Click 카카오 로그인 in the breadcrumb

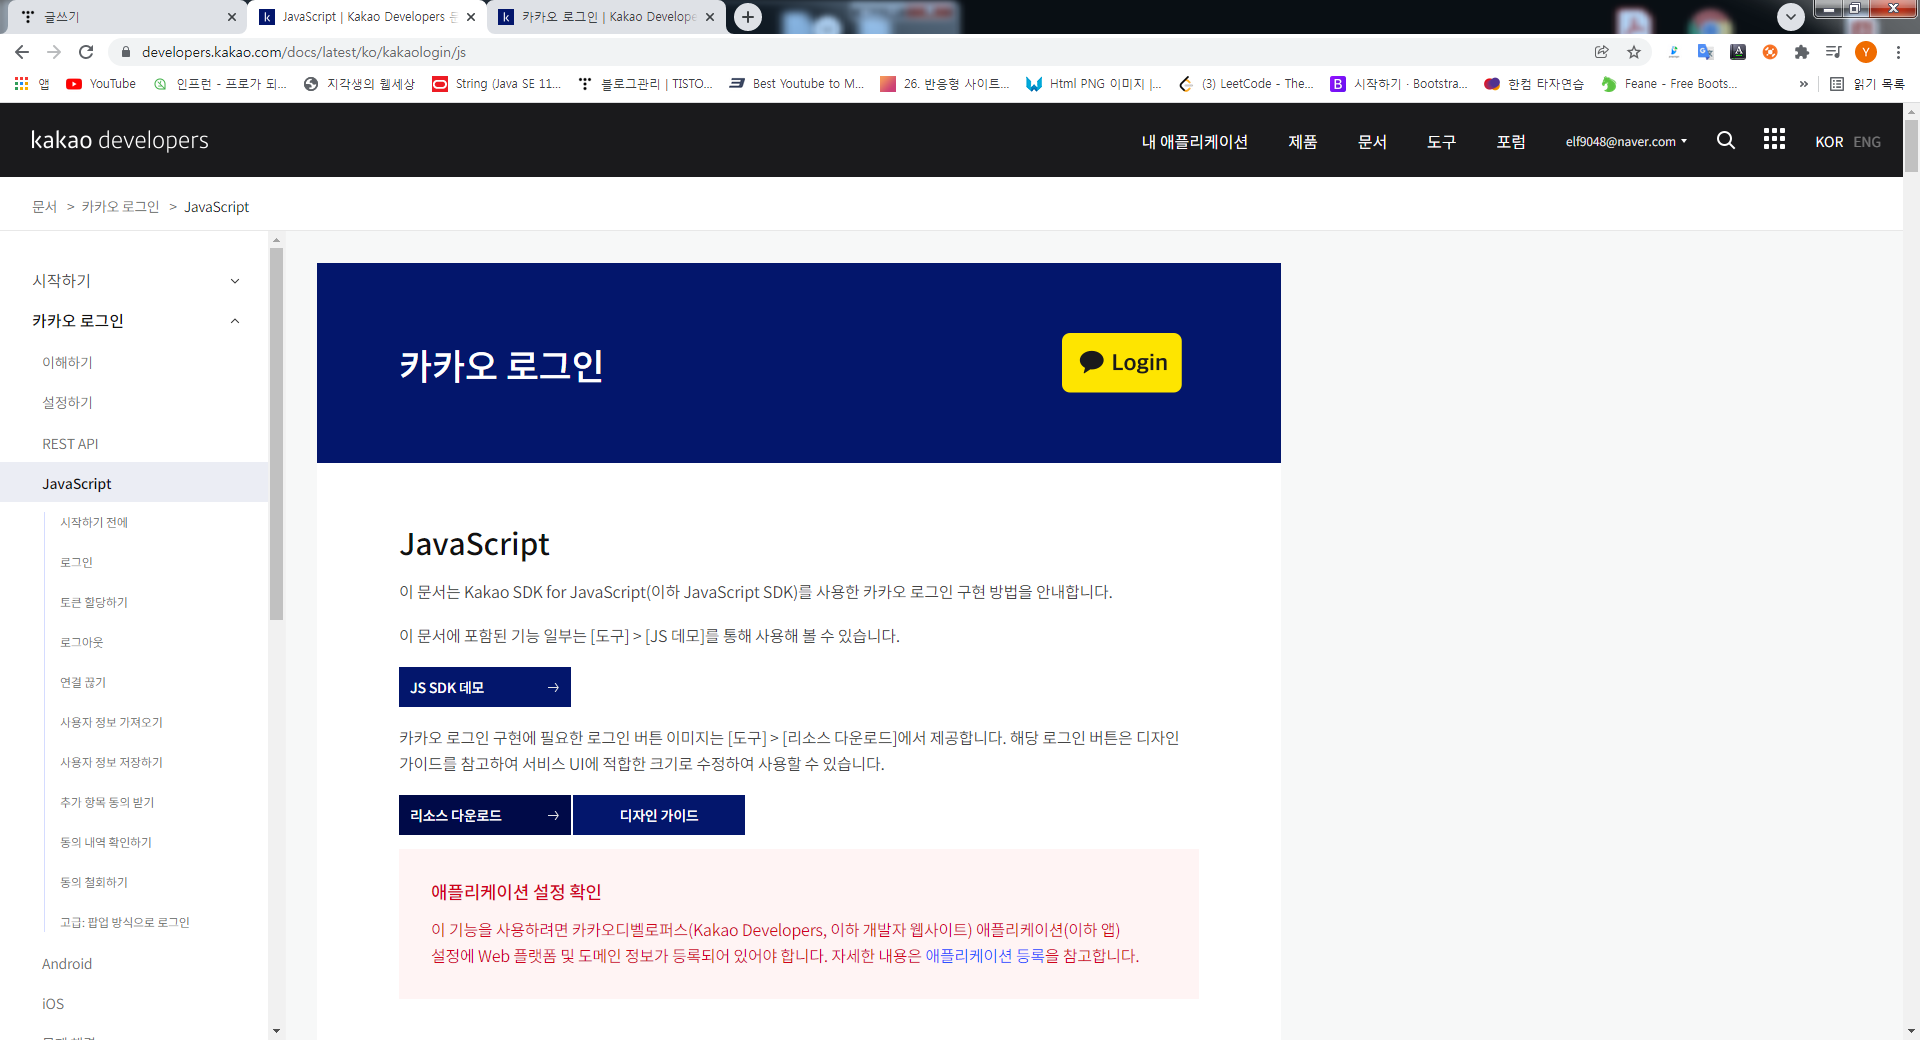tap(120, 207)
